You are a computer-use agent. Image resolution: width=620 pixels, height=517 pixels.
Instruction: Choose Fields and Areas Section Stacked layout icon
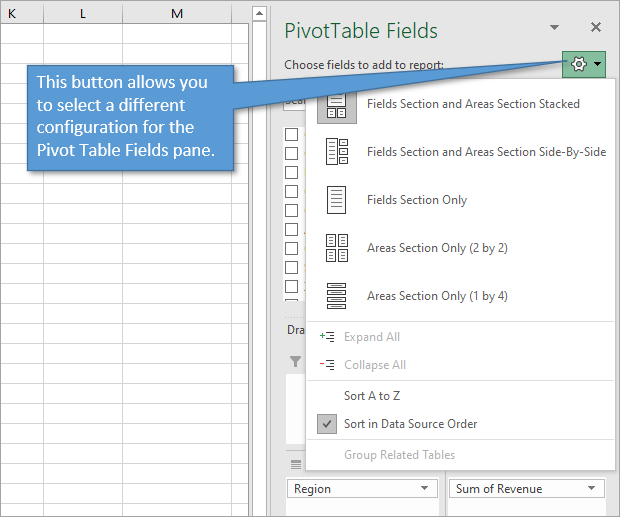pyautogui.click(x=337, y=104)
